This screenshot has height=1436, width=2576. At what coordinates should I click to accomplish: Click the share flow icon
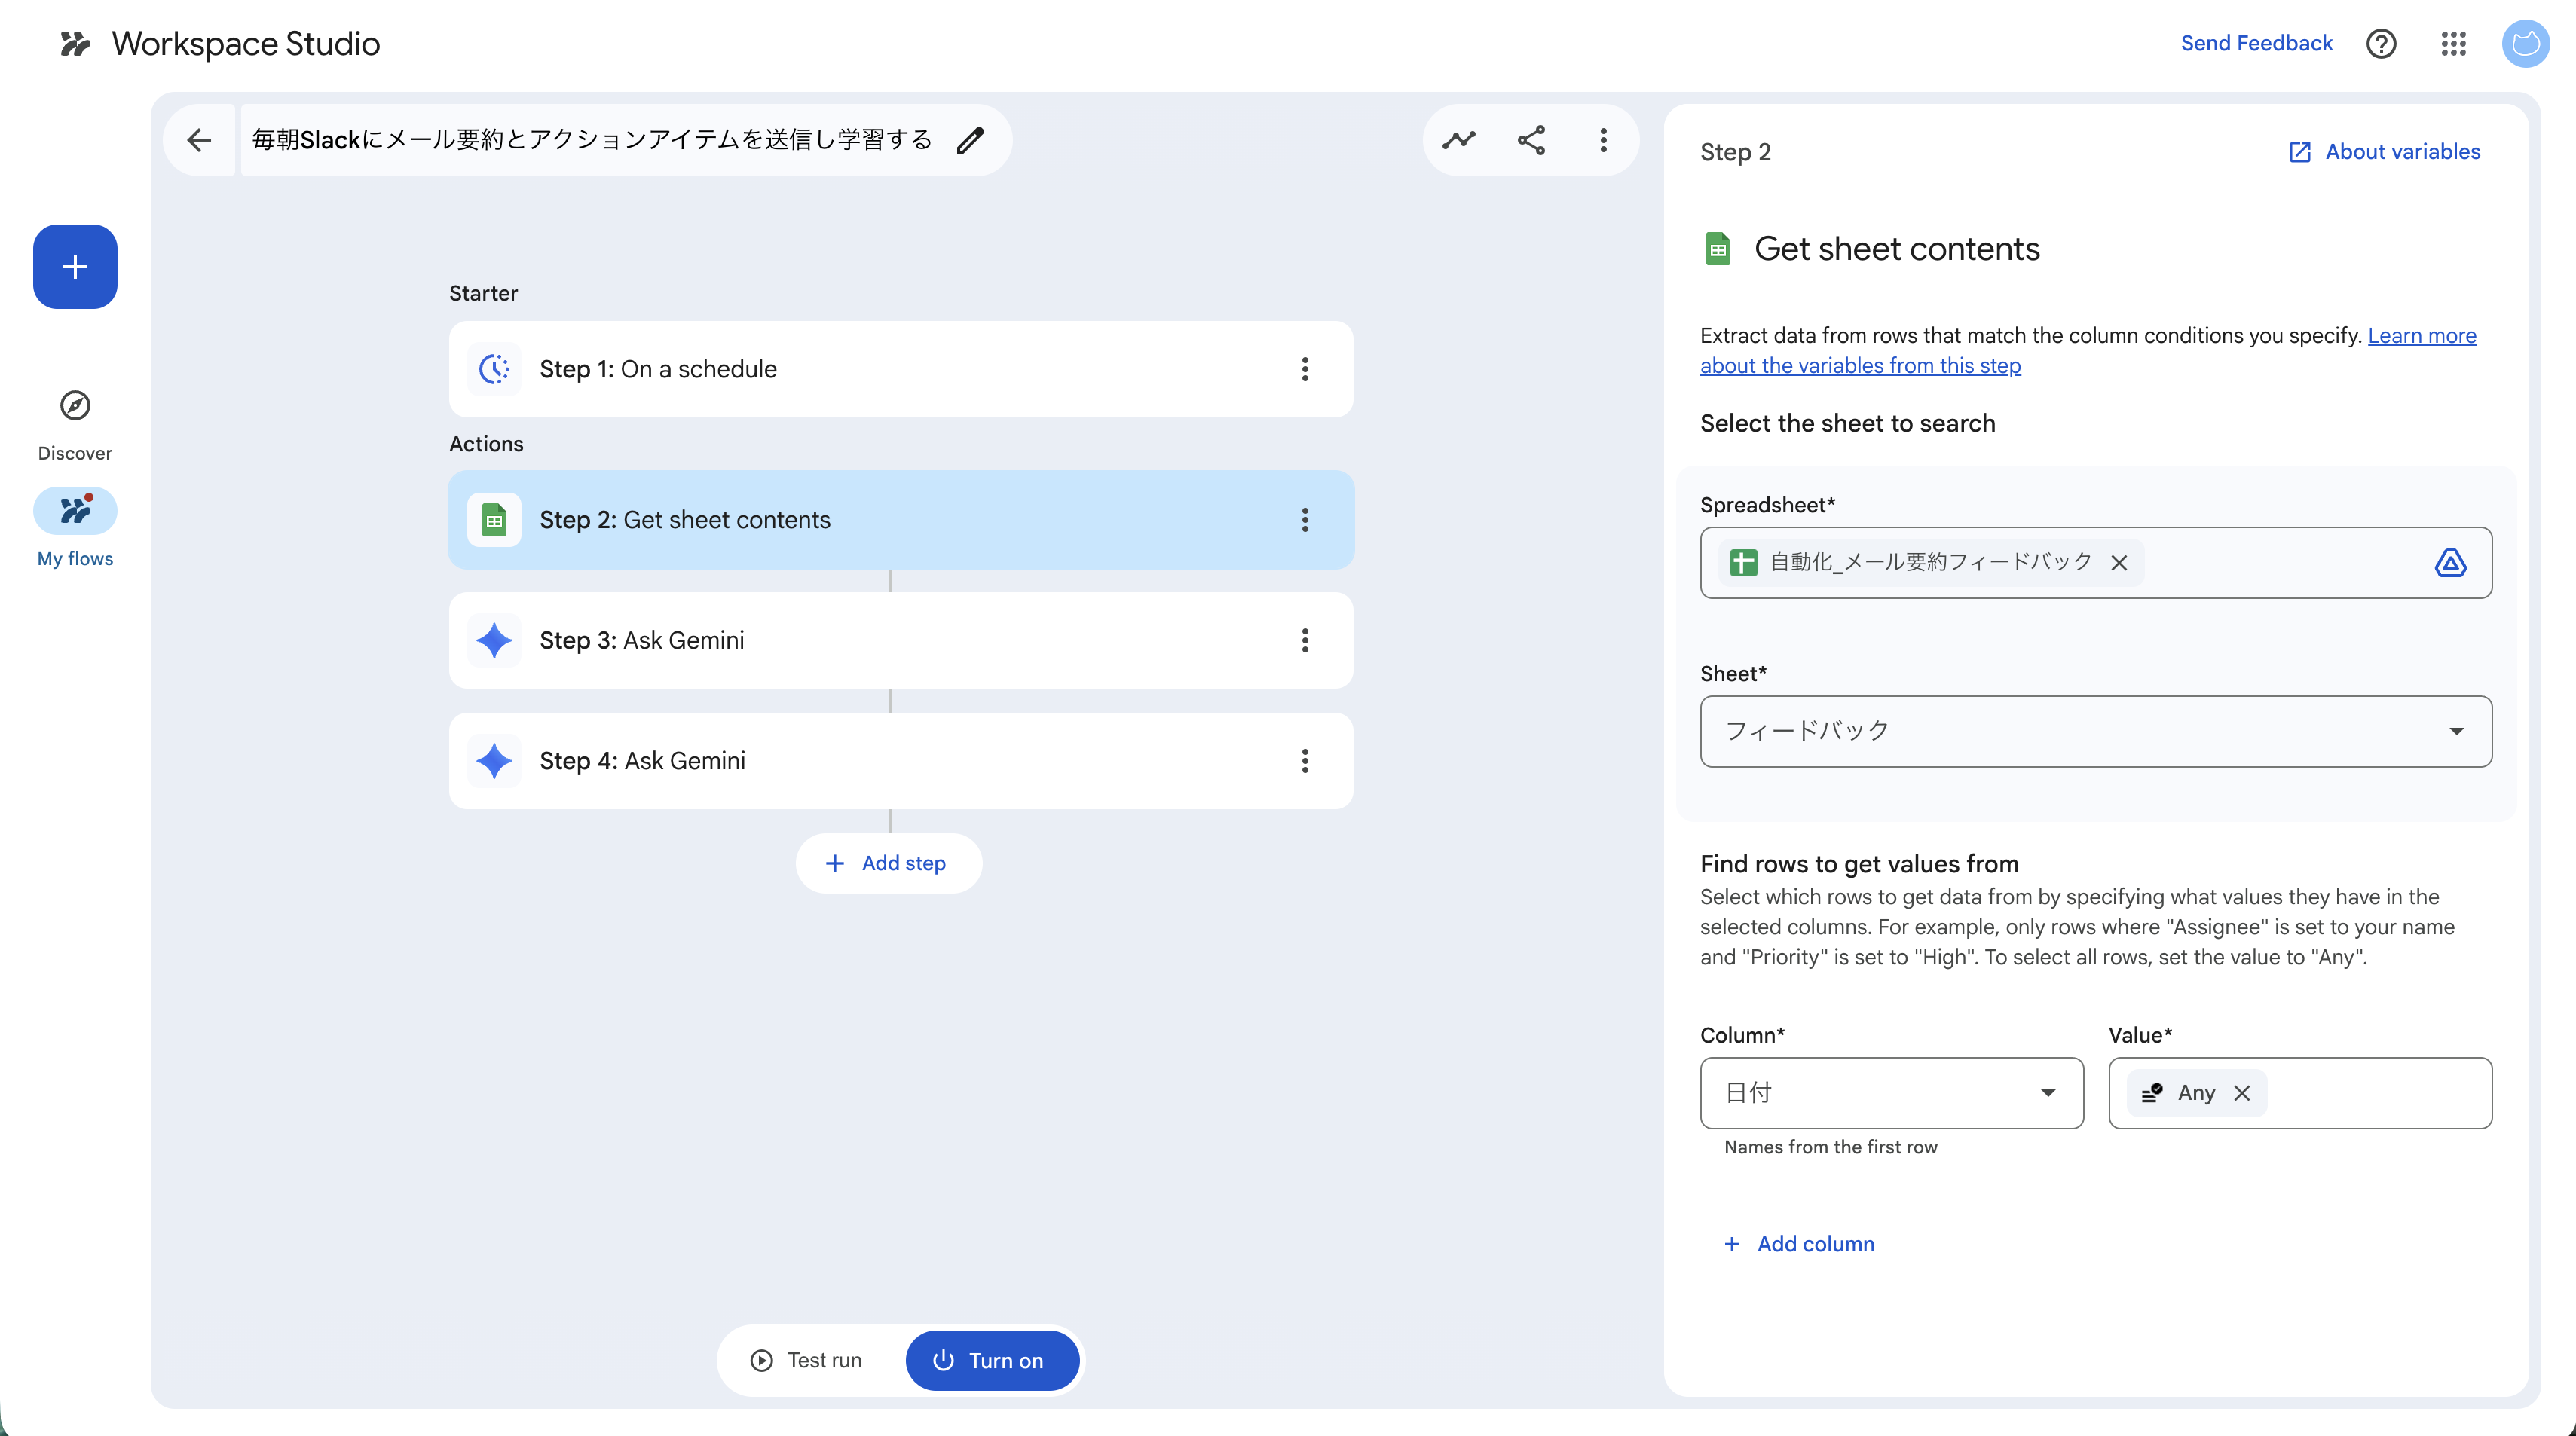1531,140
